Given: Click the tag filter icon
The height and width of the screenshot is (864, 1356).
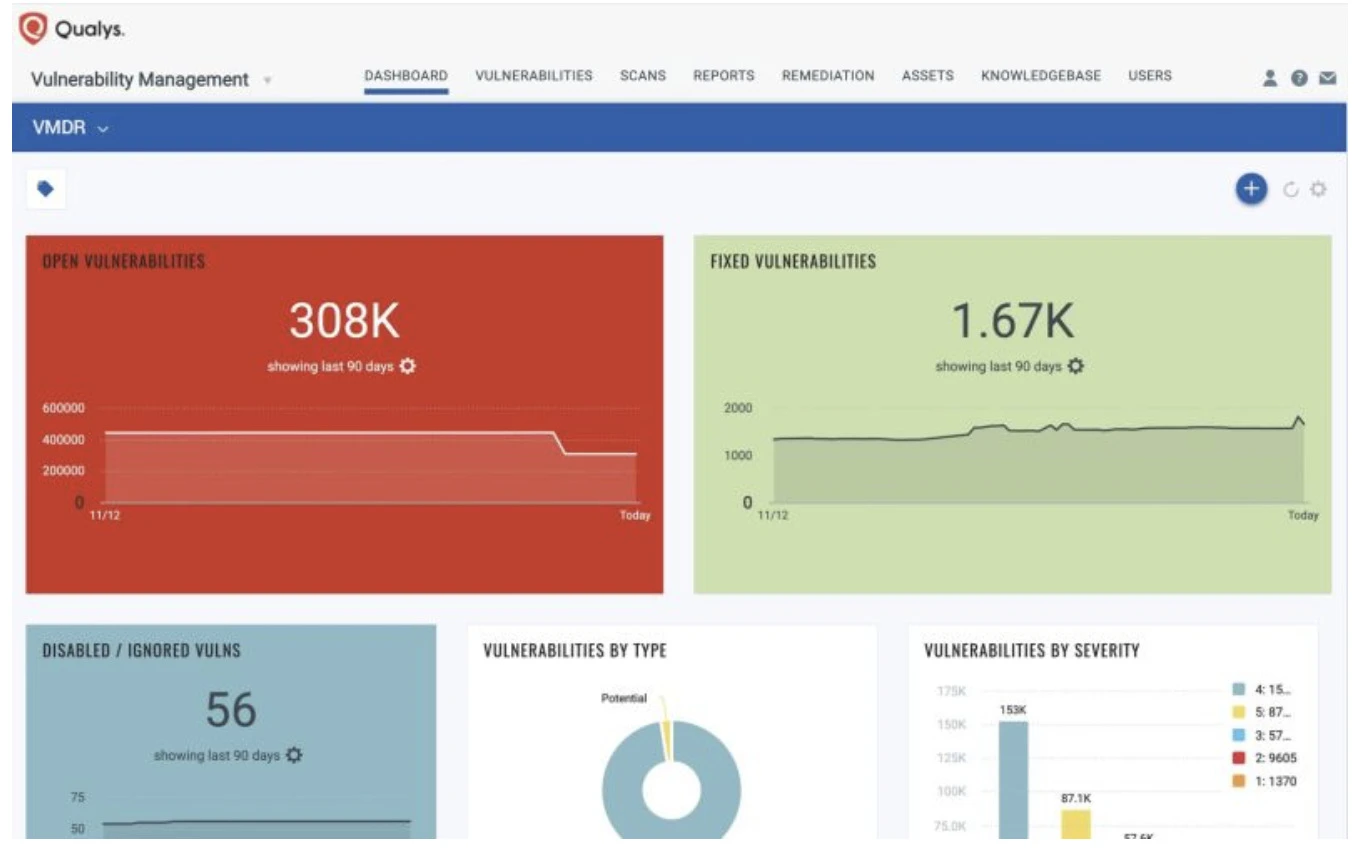Looking at the screenshot, I should [x=45, y=188].
